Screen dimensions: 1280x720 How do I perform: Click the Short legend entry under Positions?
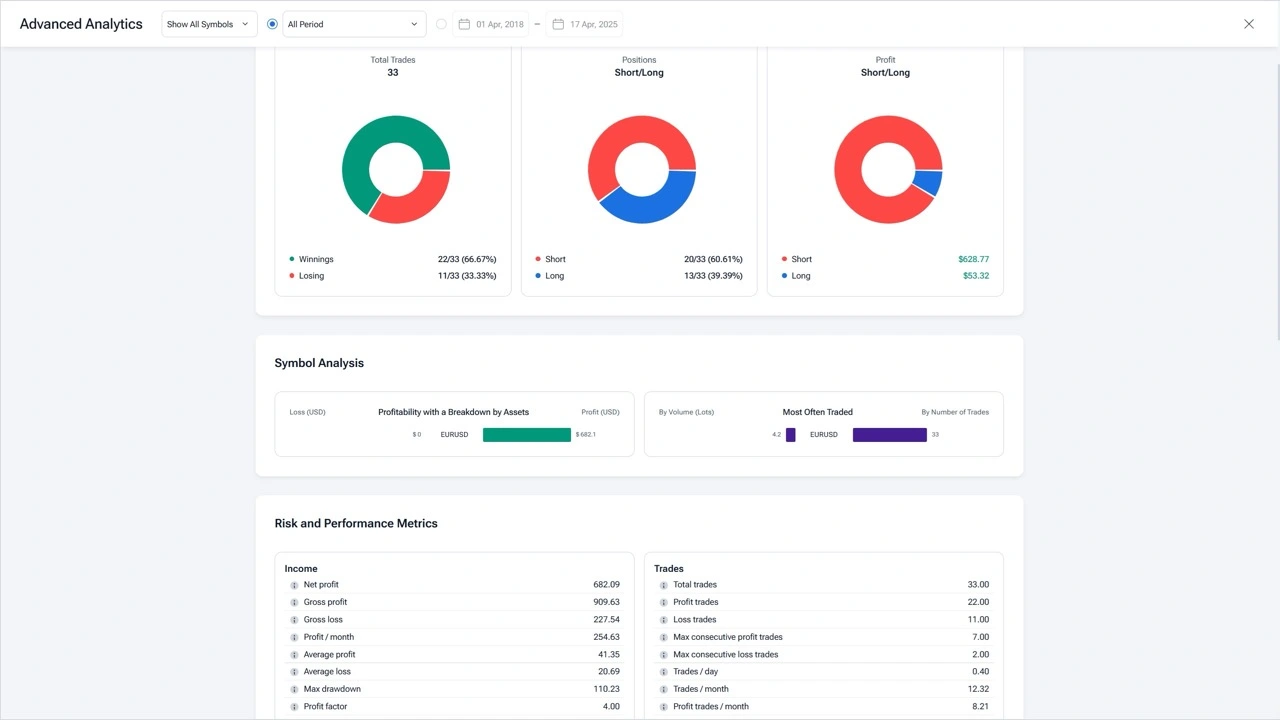tap(554, 259)
